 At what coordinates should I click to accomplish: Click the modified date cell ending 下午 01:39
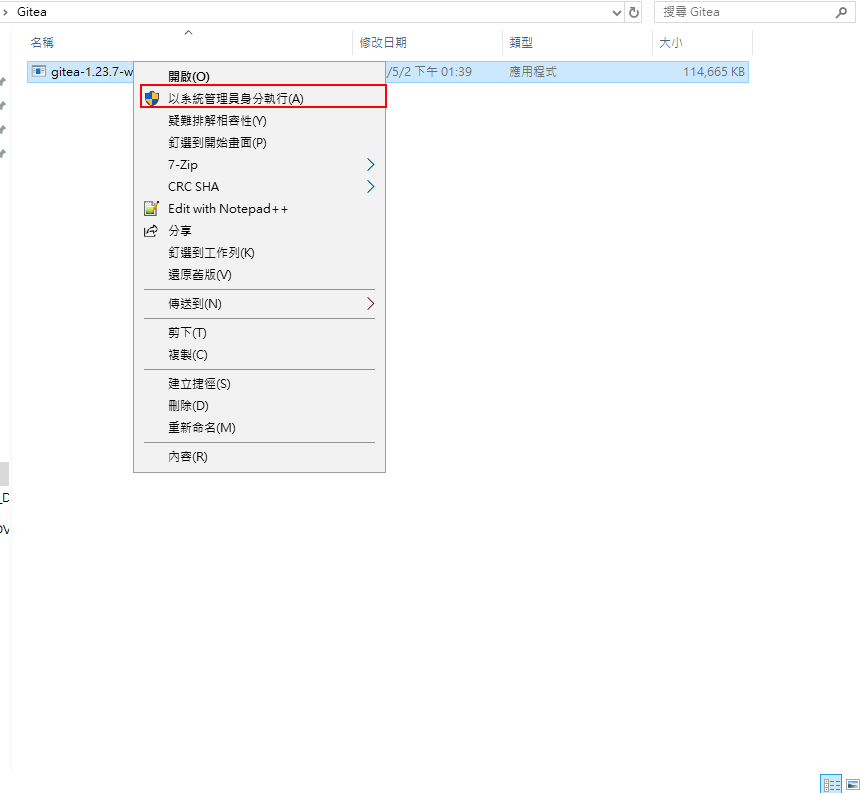pos(429,72)
